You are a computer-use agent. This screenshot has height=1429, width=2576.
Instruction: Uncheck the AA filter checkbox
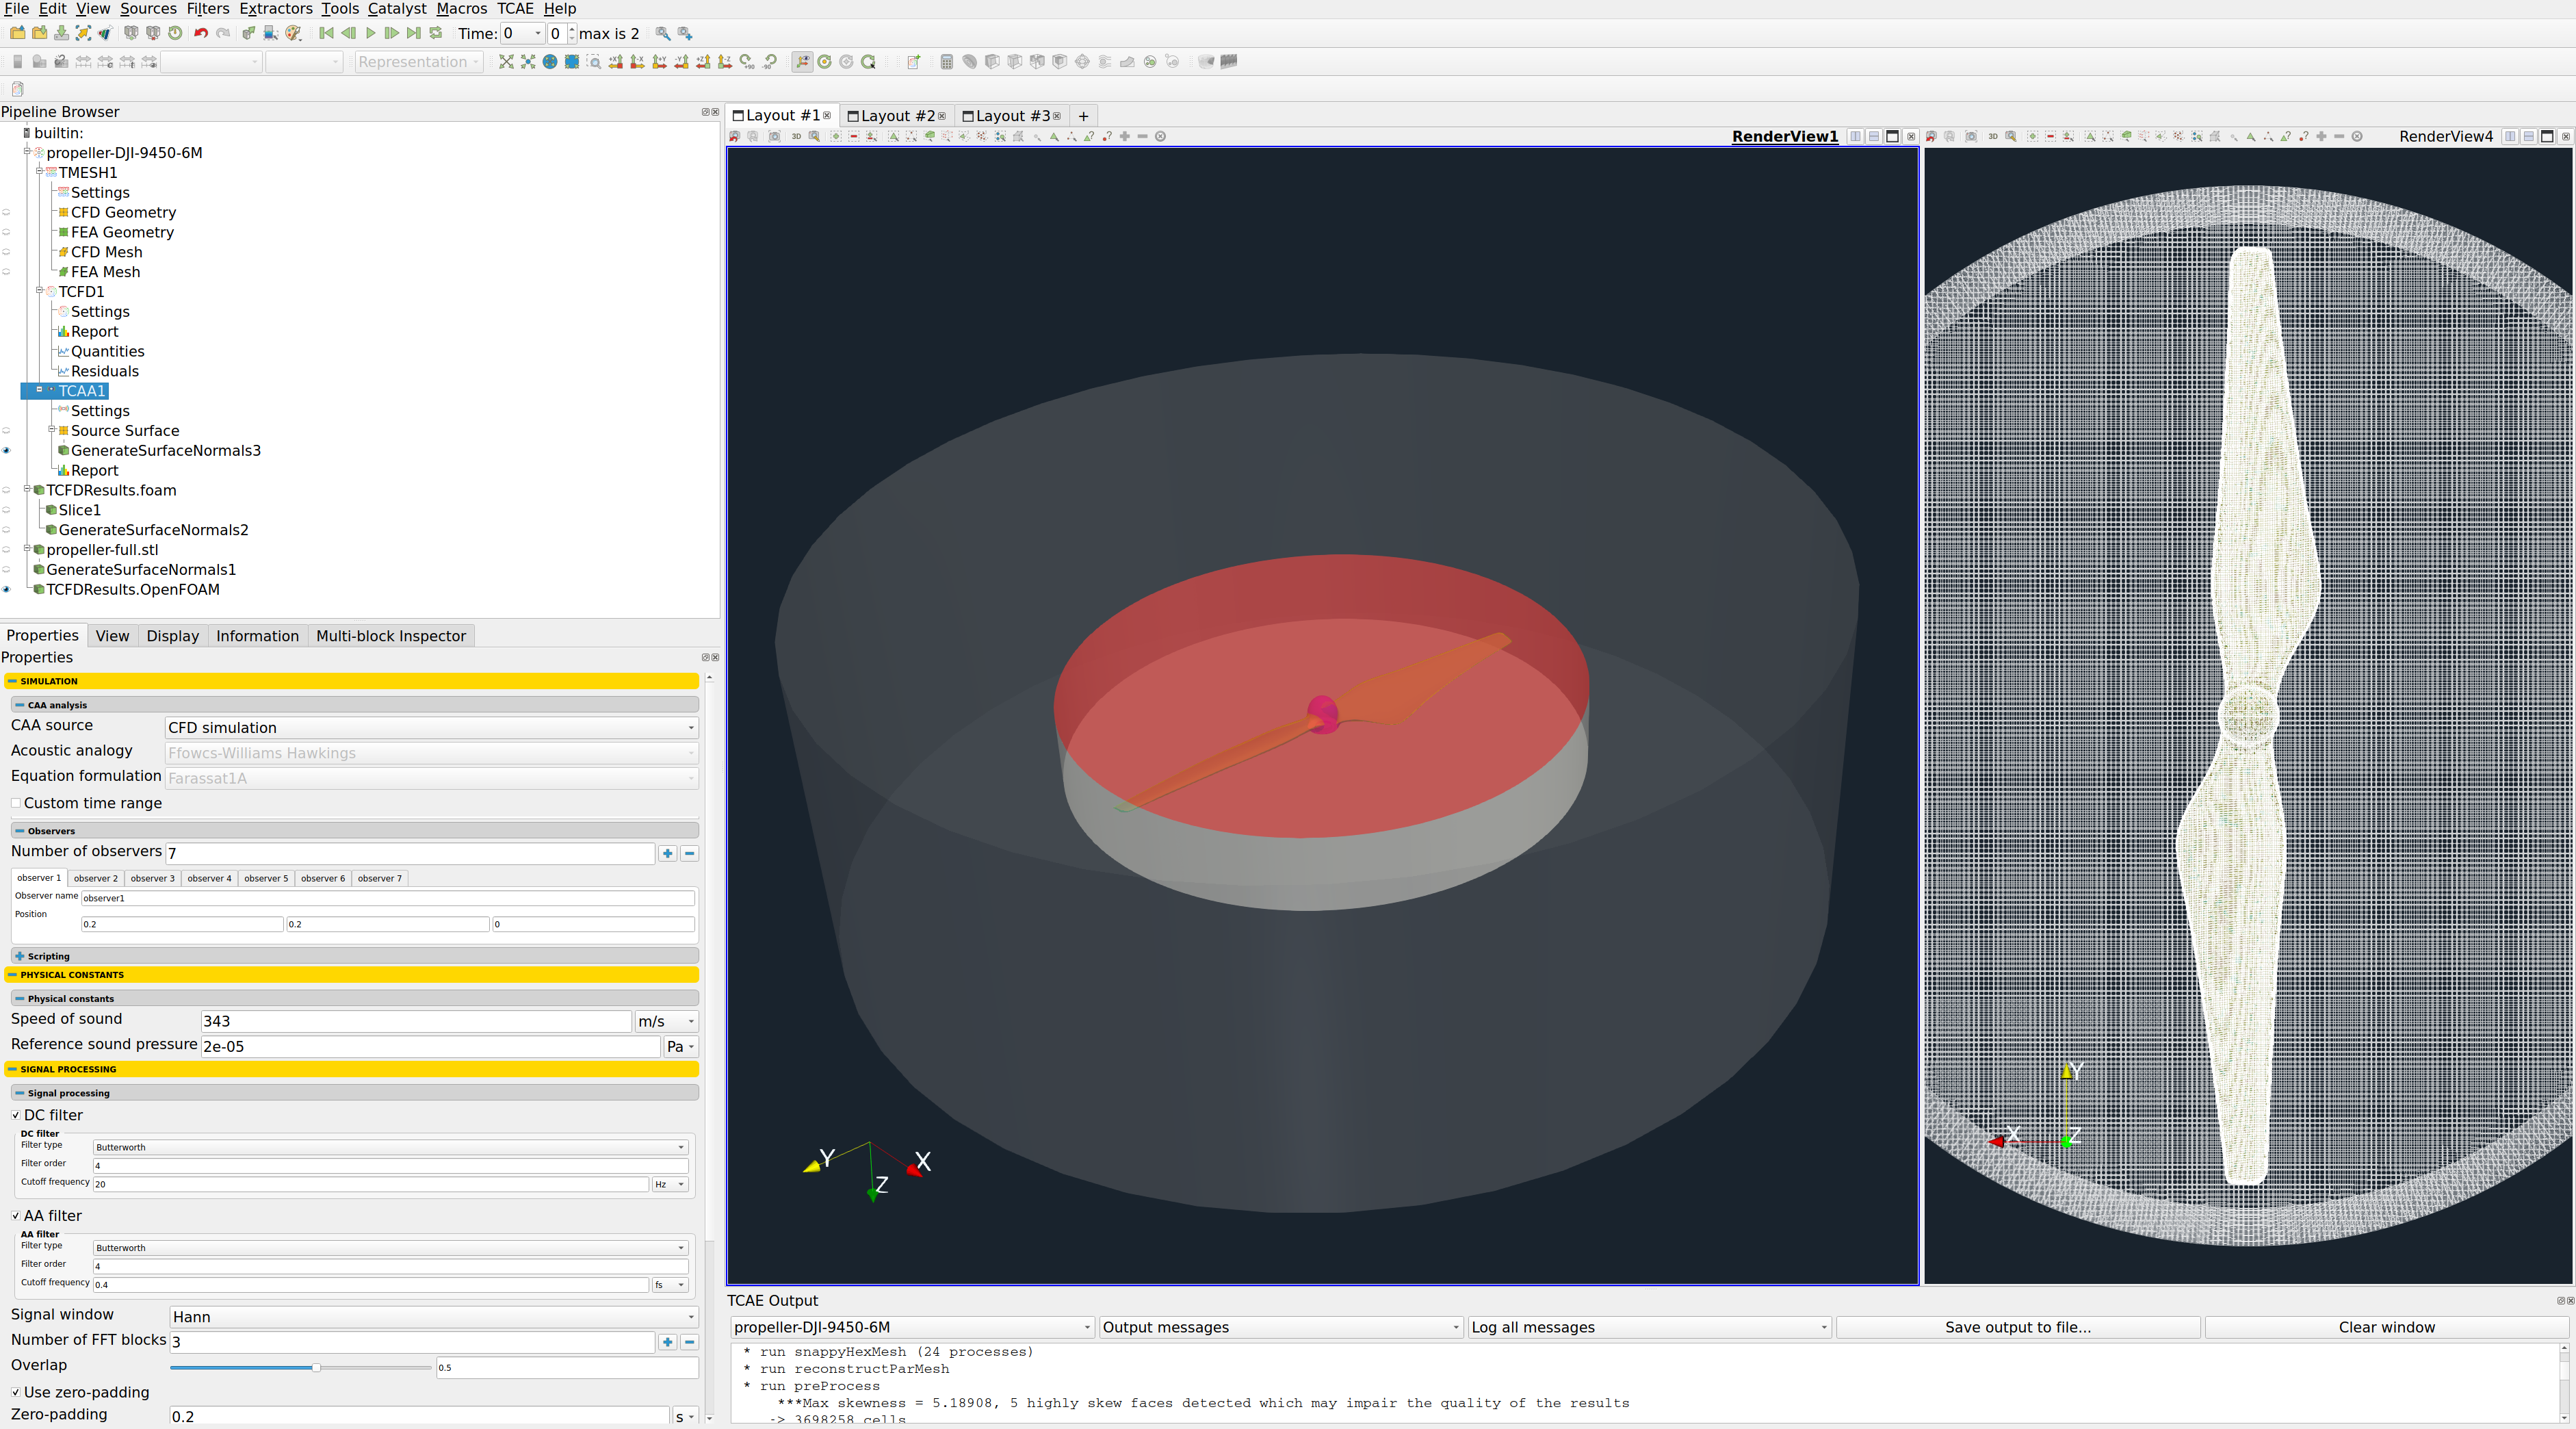(x=16, y=1216)
